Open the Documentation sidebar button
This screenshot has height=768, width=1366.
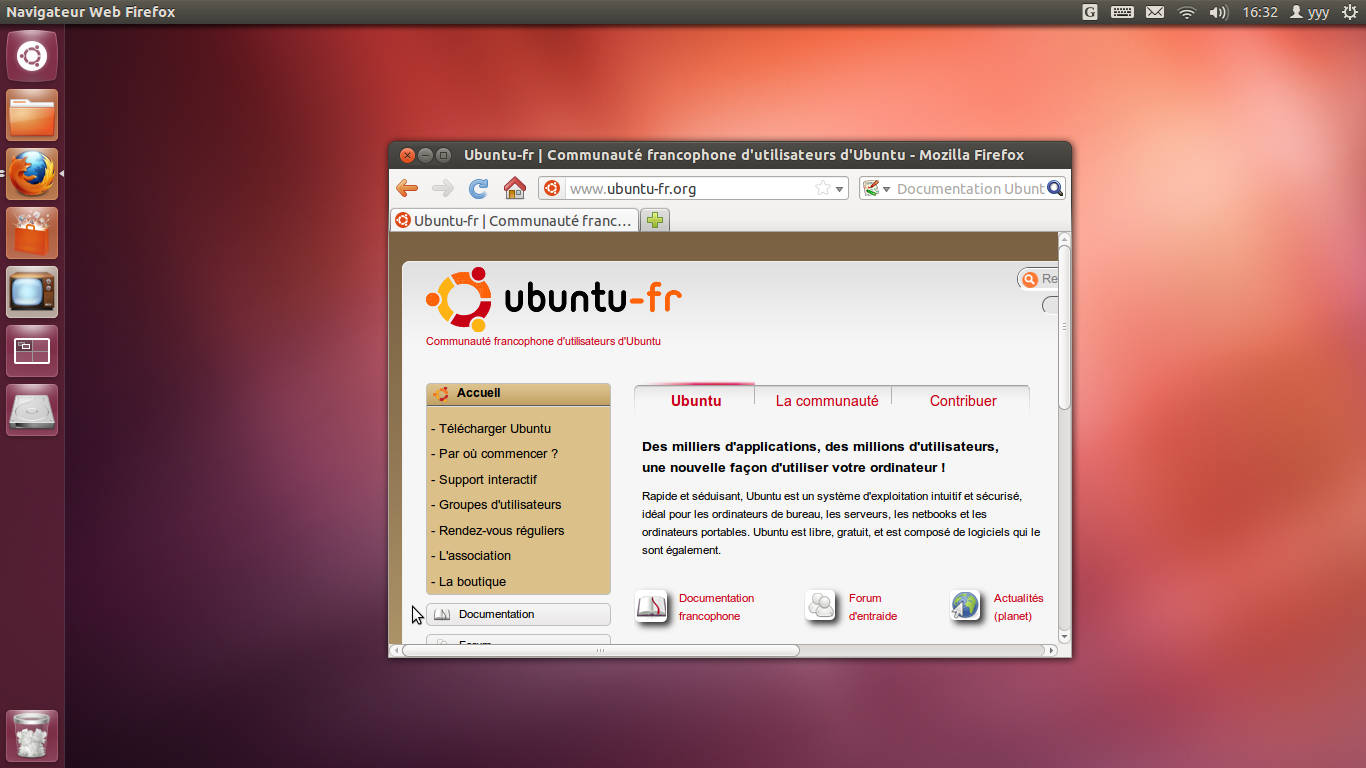pos(518,614)
